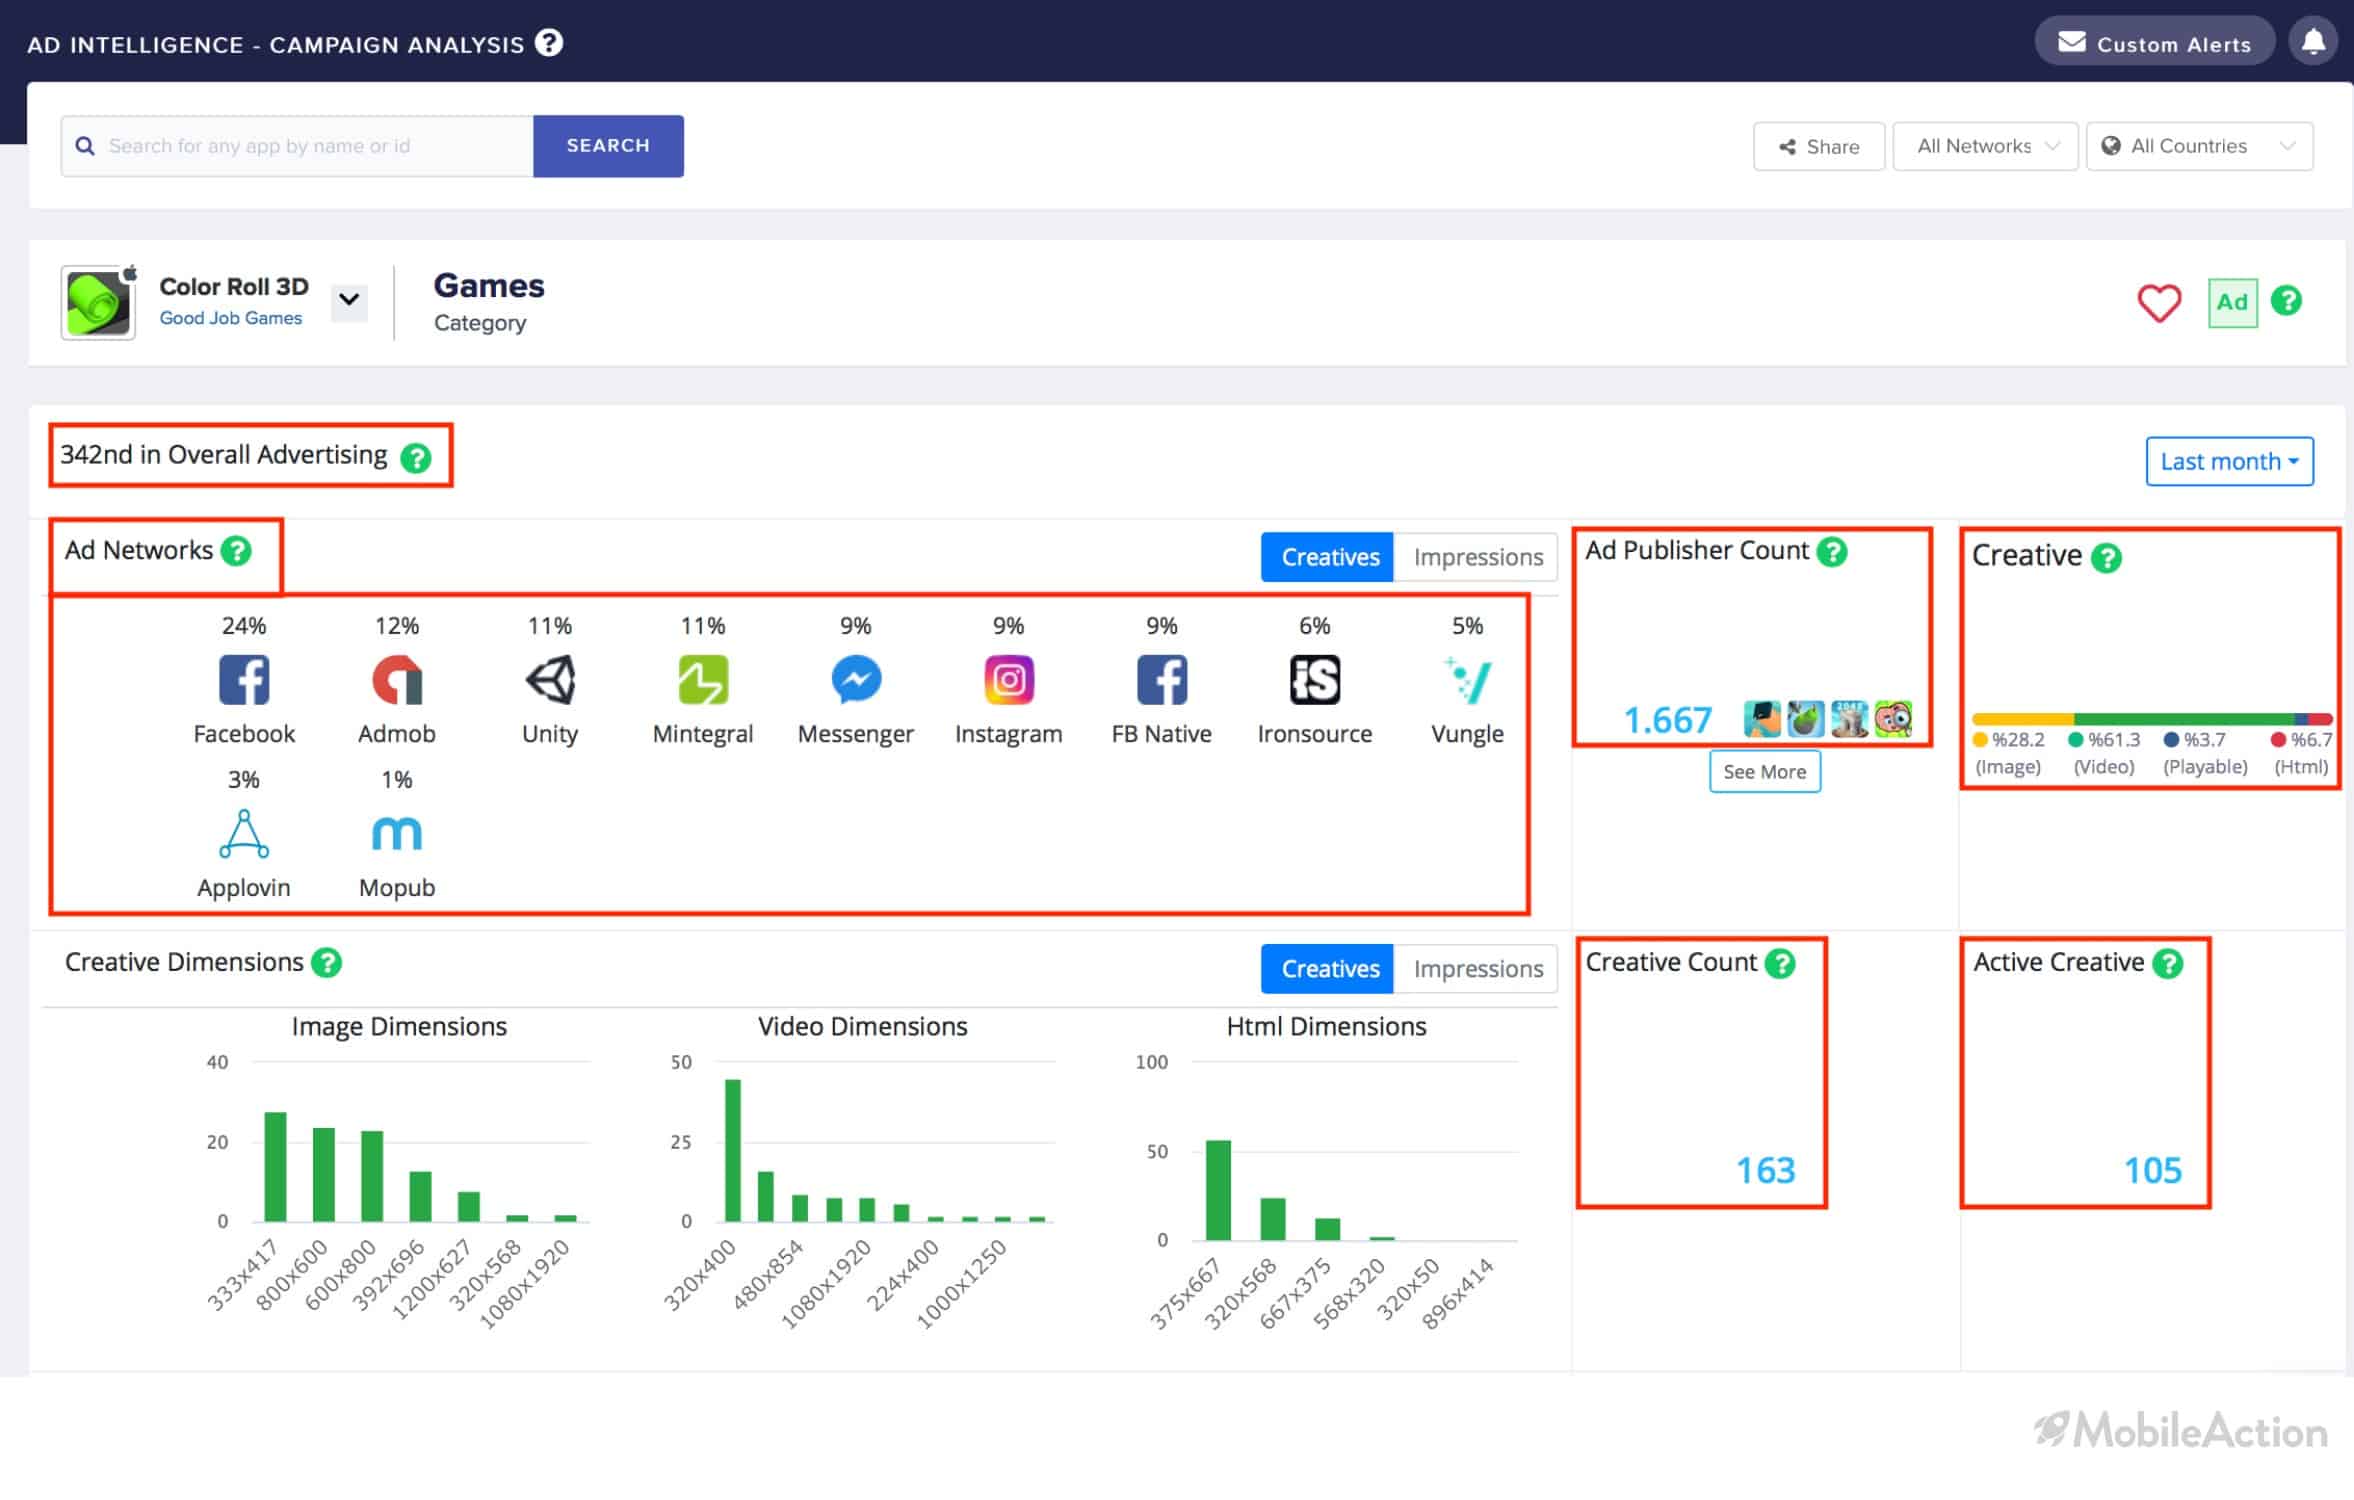Click the Ironsource network icon
This screenshot has height=1500, width=2354.
coord(1314,681)
